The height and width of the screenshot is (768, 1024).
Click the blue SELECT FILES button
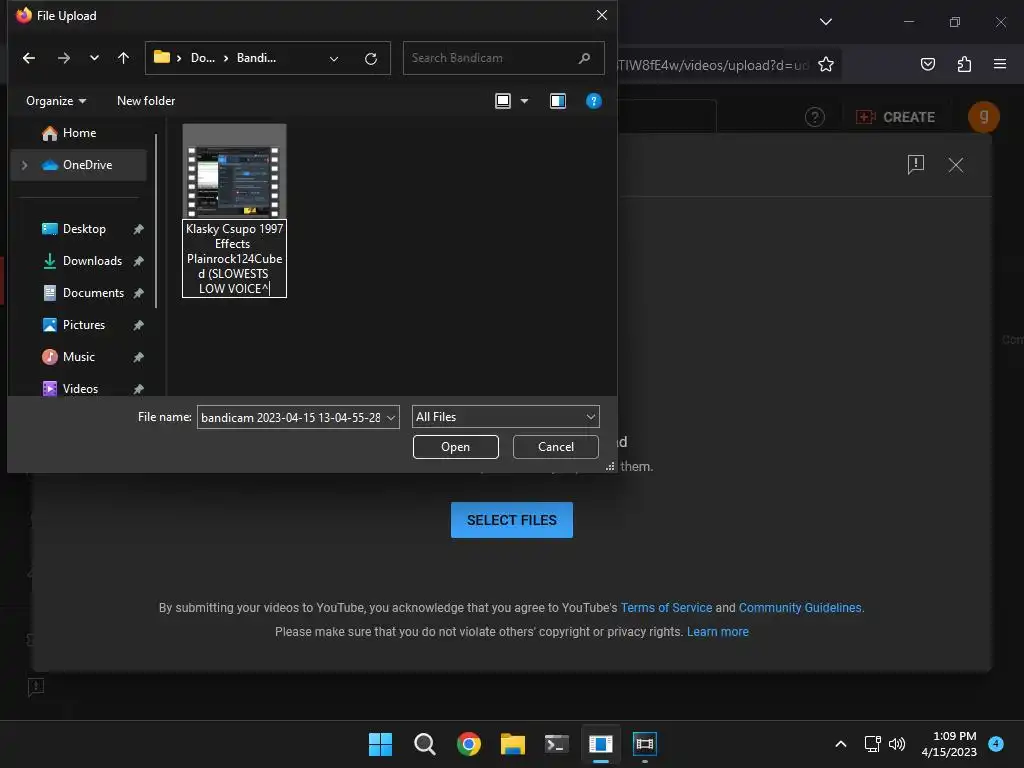511,520
